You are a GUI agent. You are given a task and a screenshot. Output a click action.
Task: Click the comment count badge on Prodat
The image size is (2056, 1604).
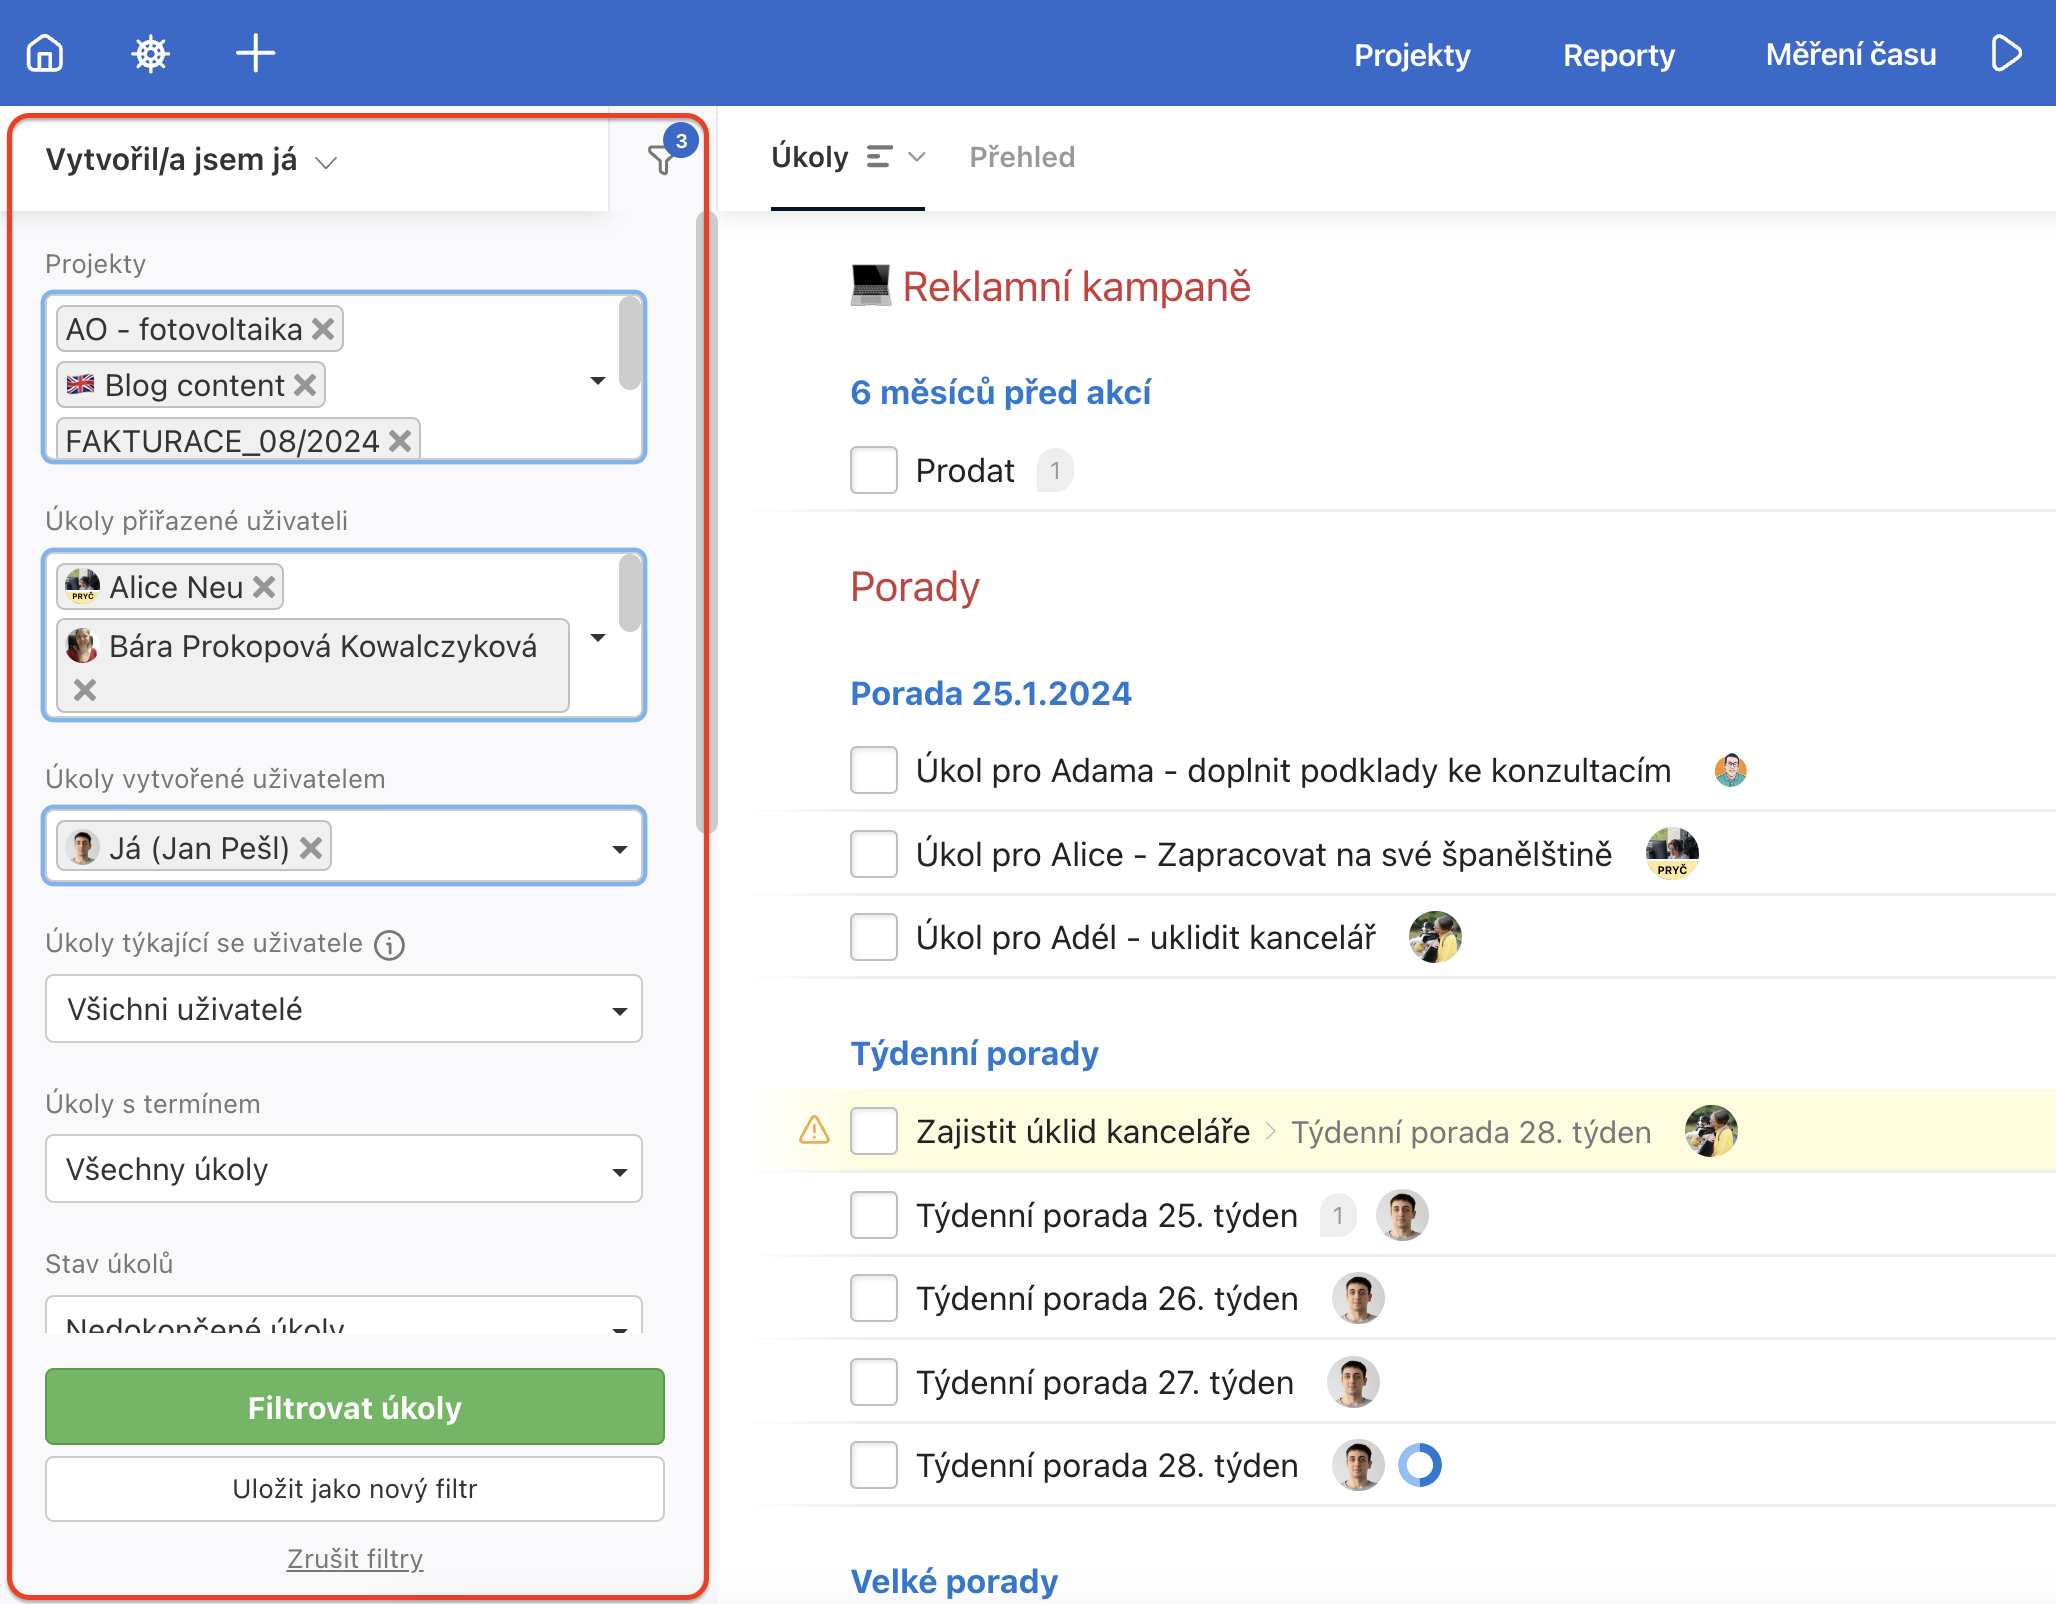(1055, 470)
